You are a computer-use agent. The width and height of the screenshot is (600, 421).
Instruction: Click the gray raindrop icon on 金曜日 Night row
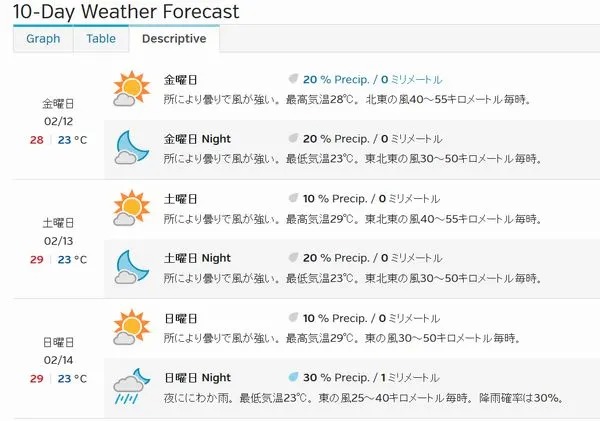pyautogui.click(x=293, y=138)
